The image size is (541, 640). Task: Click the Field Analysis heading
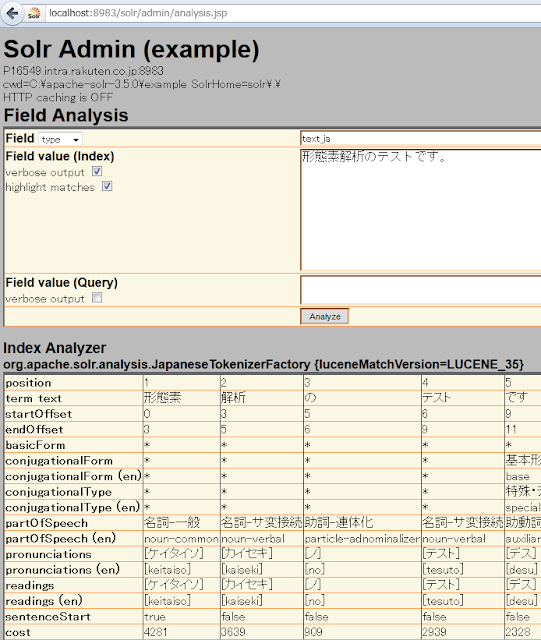[x=66, y=115]
